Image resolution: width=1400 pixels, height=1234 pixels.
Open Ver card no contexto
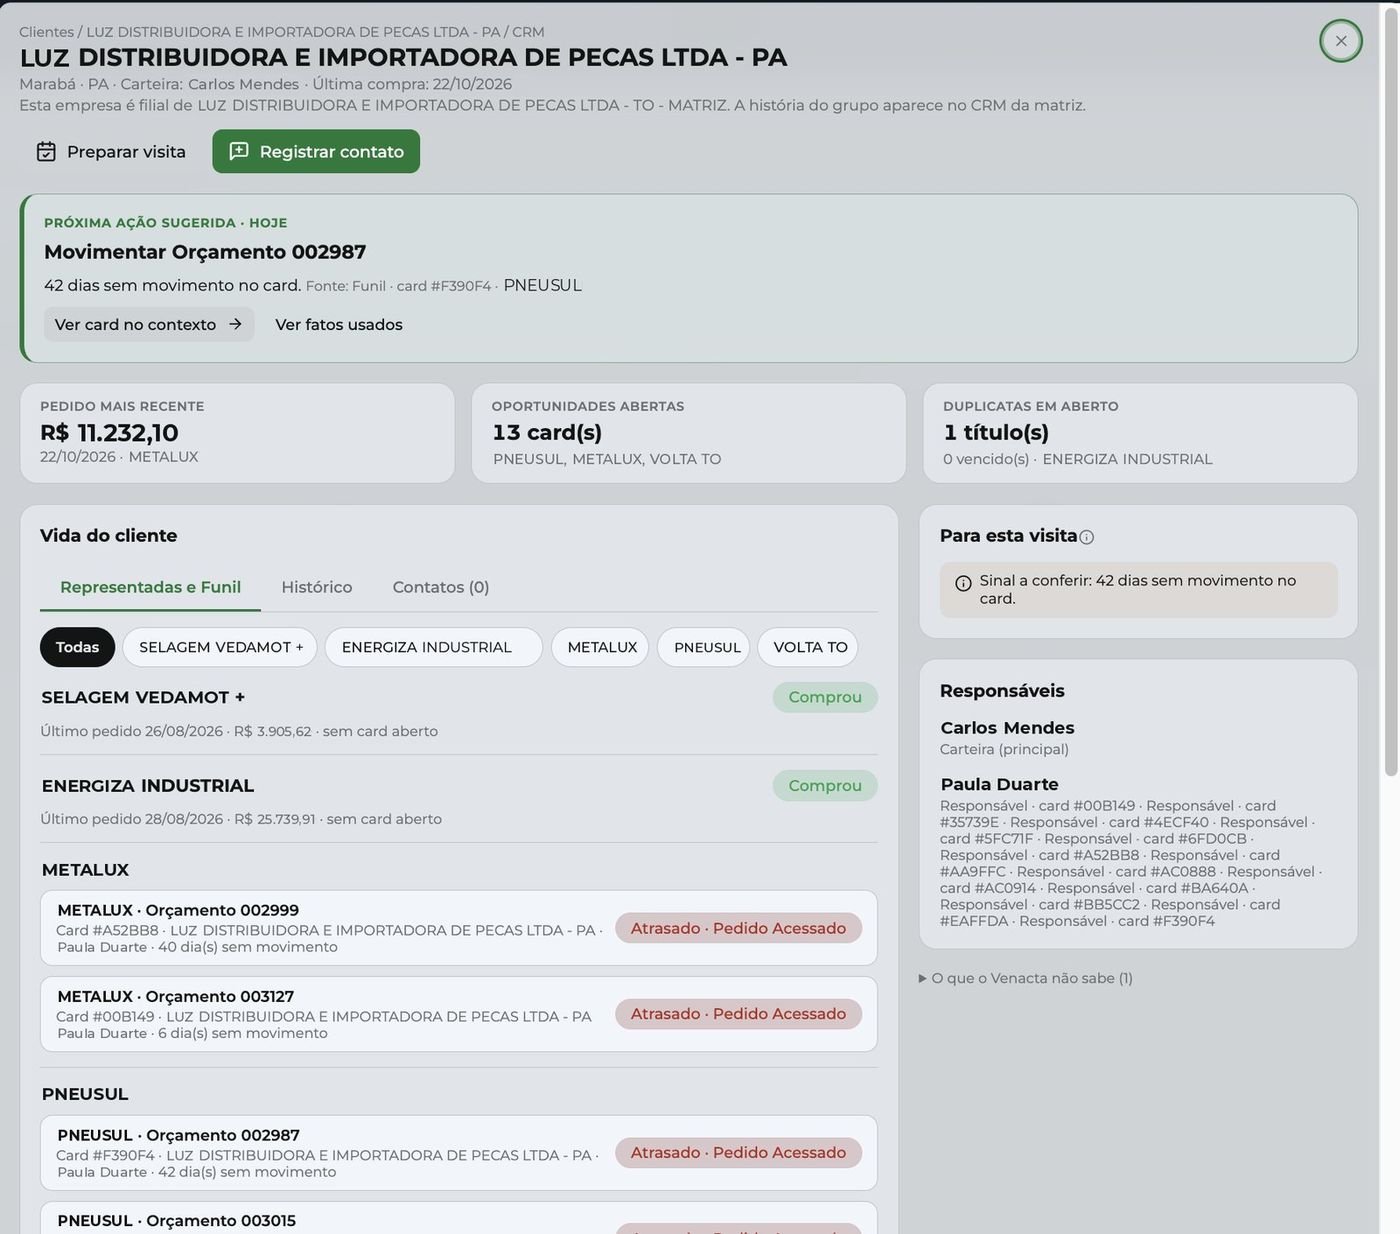(149, 324)
